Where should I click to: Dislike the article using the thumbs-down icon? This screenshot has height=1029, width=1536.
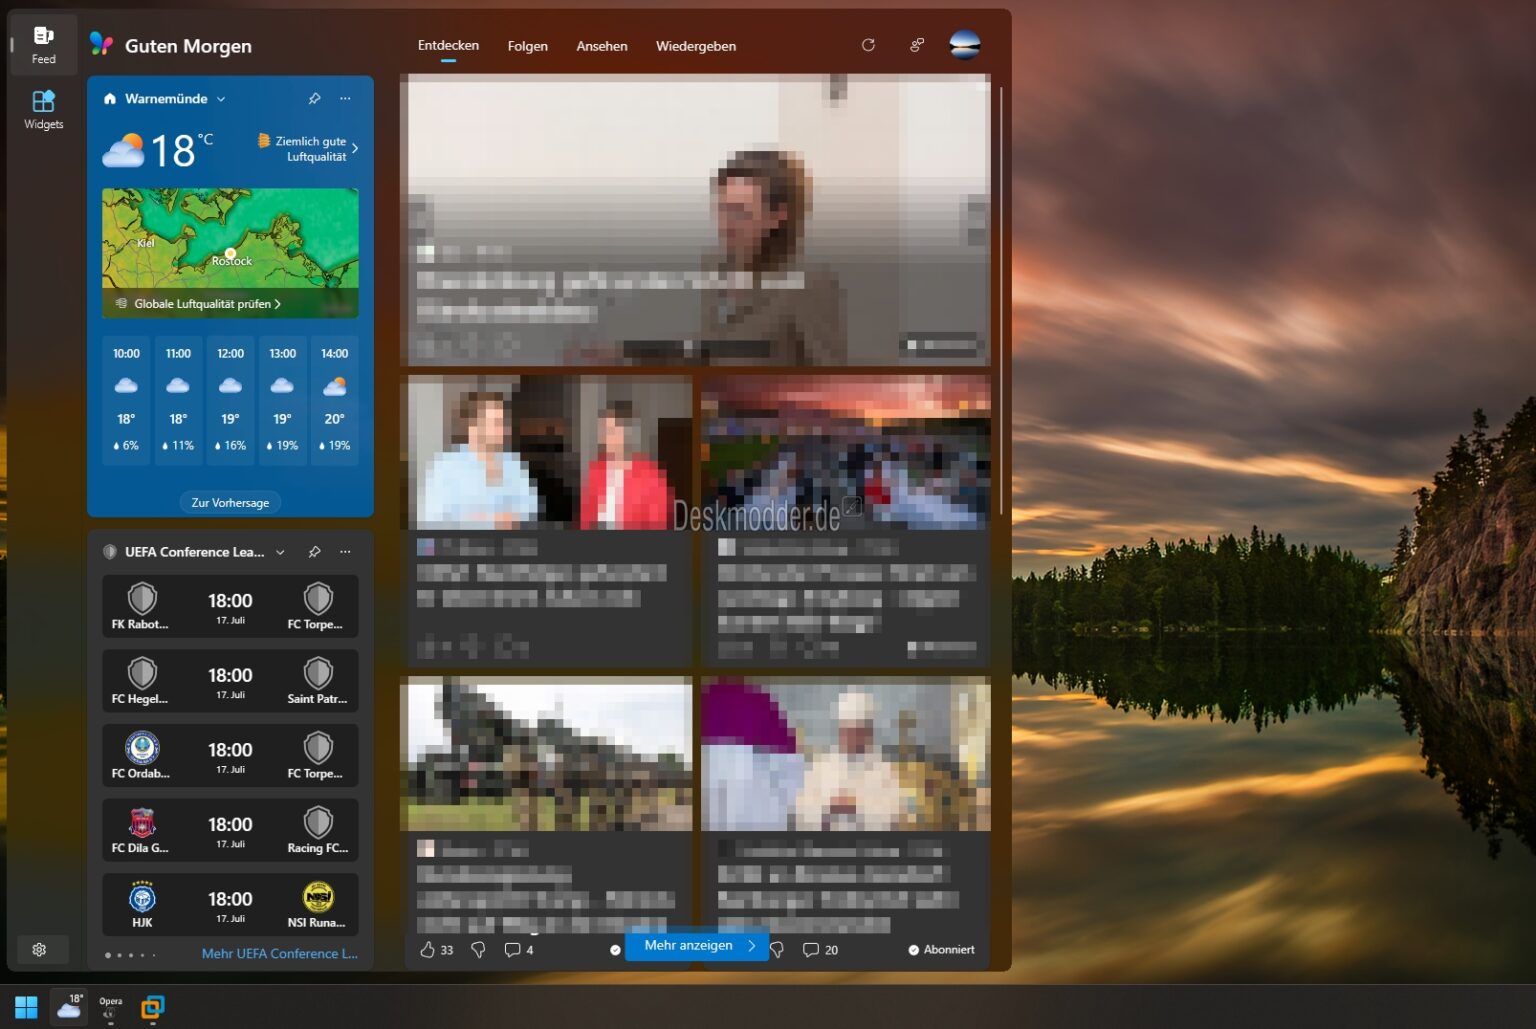(478, 949)
